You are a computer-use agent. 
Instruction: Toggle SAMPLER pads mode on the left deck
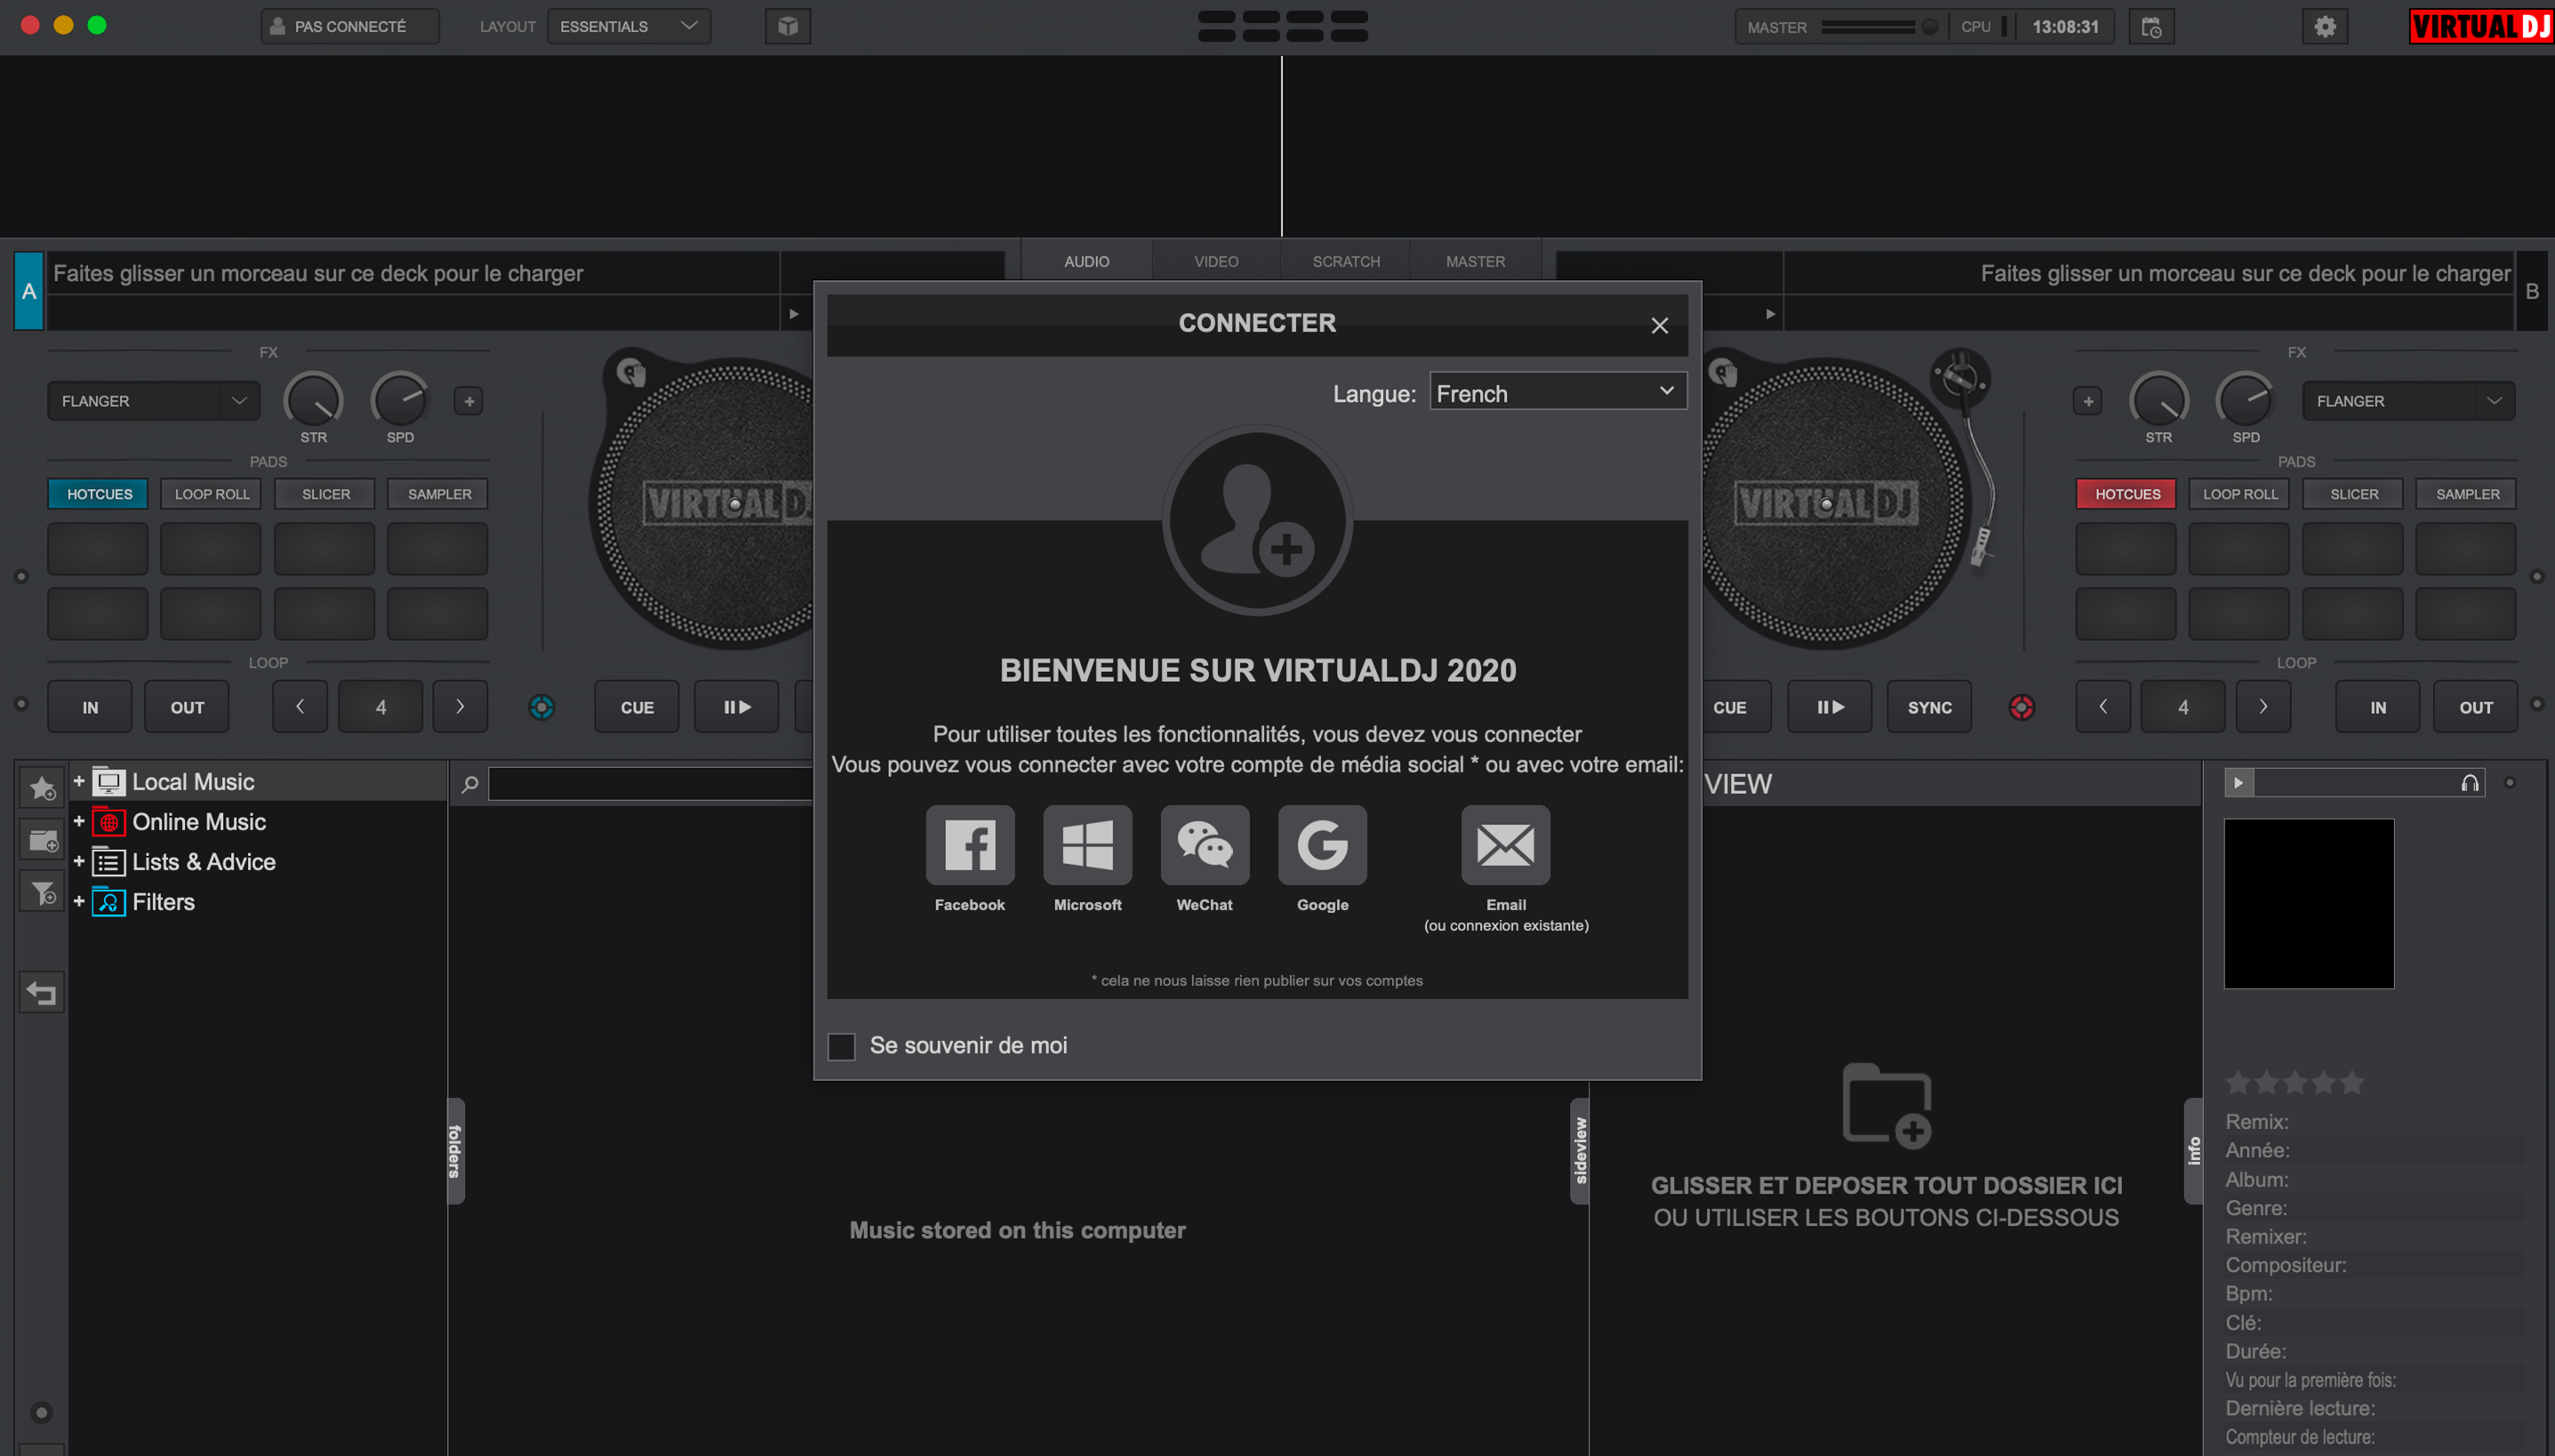click(437, 493)
